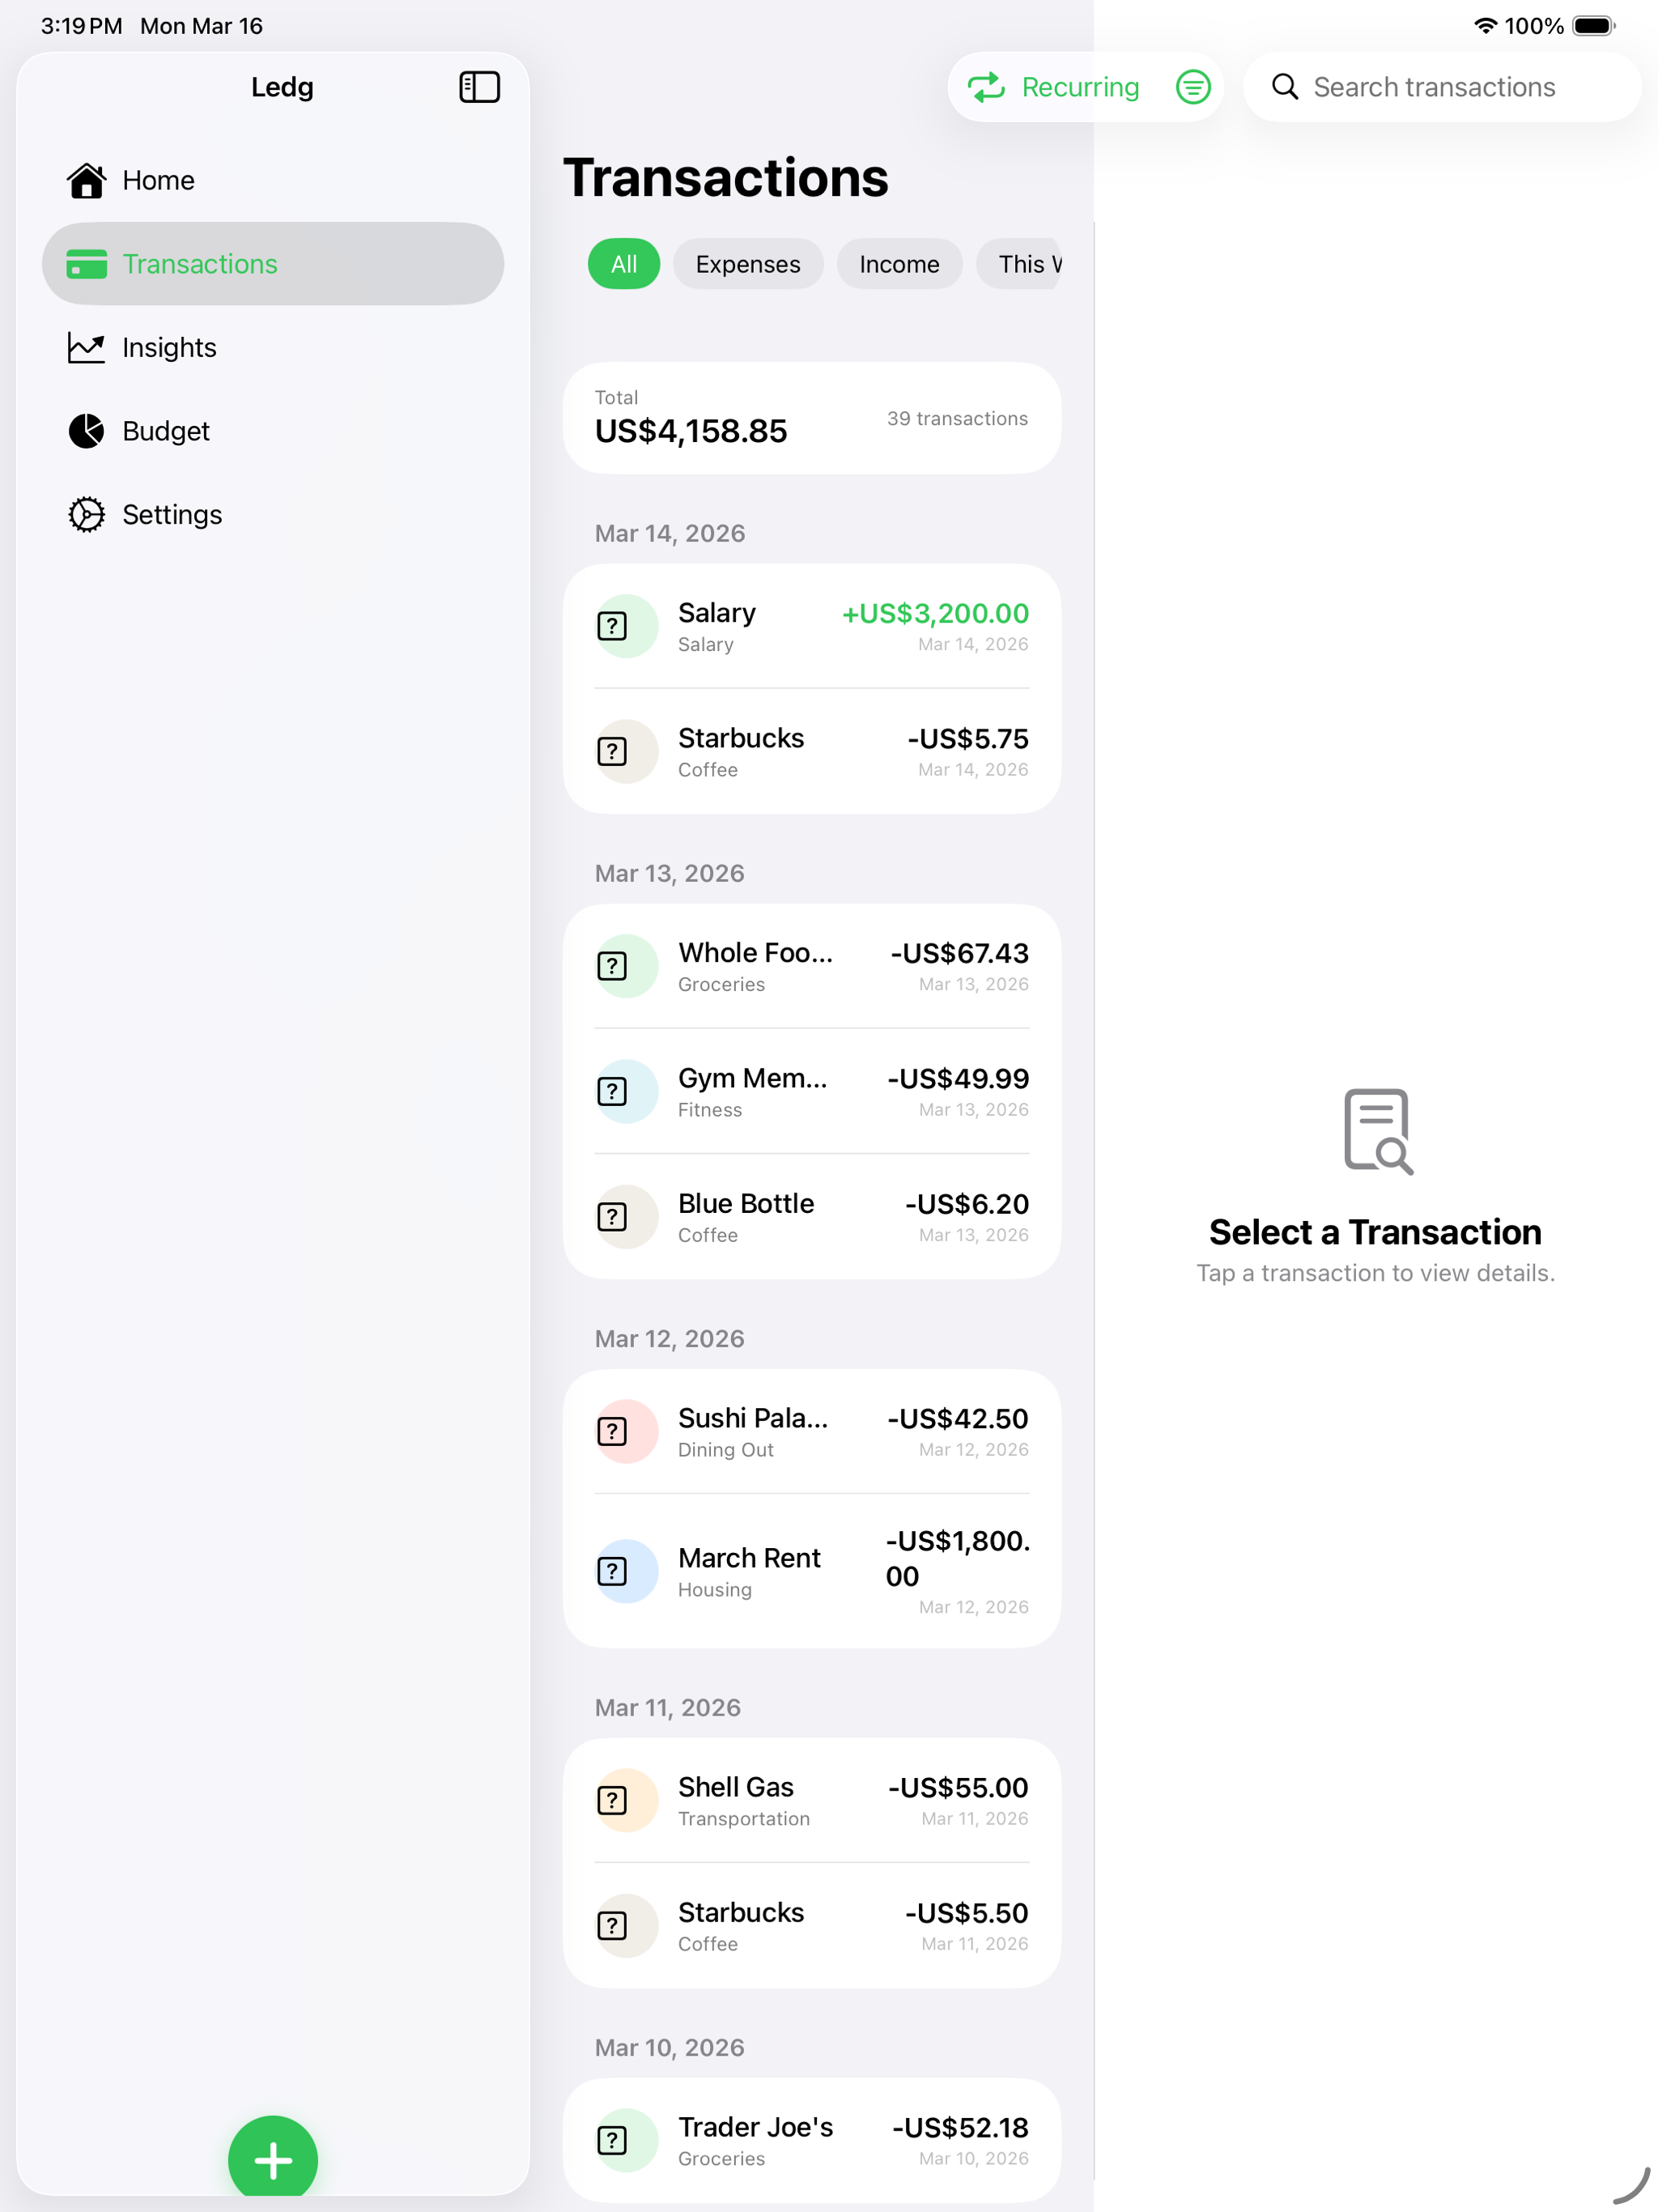The width and height of the screenshot is (1658, 2212).
Task: Click the Total US$4,158.85 summary card
Action: (x=811, y=418)
